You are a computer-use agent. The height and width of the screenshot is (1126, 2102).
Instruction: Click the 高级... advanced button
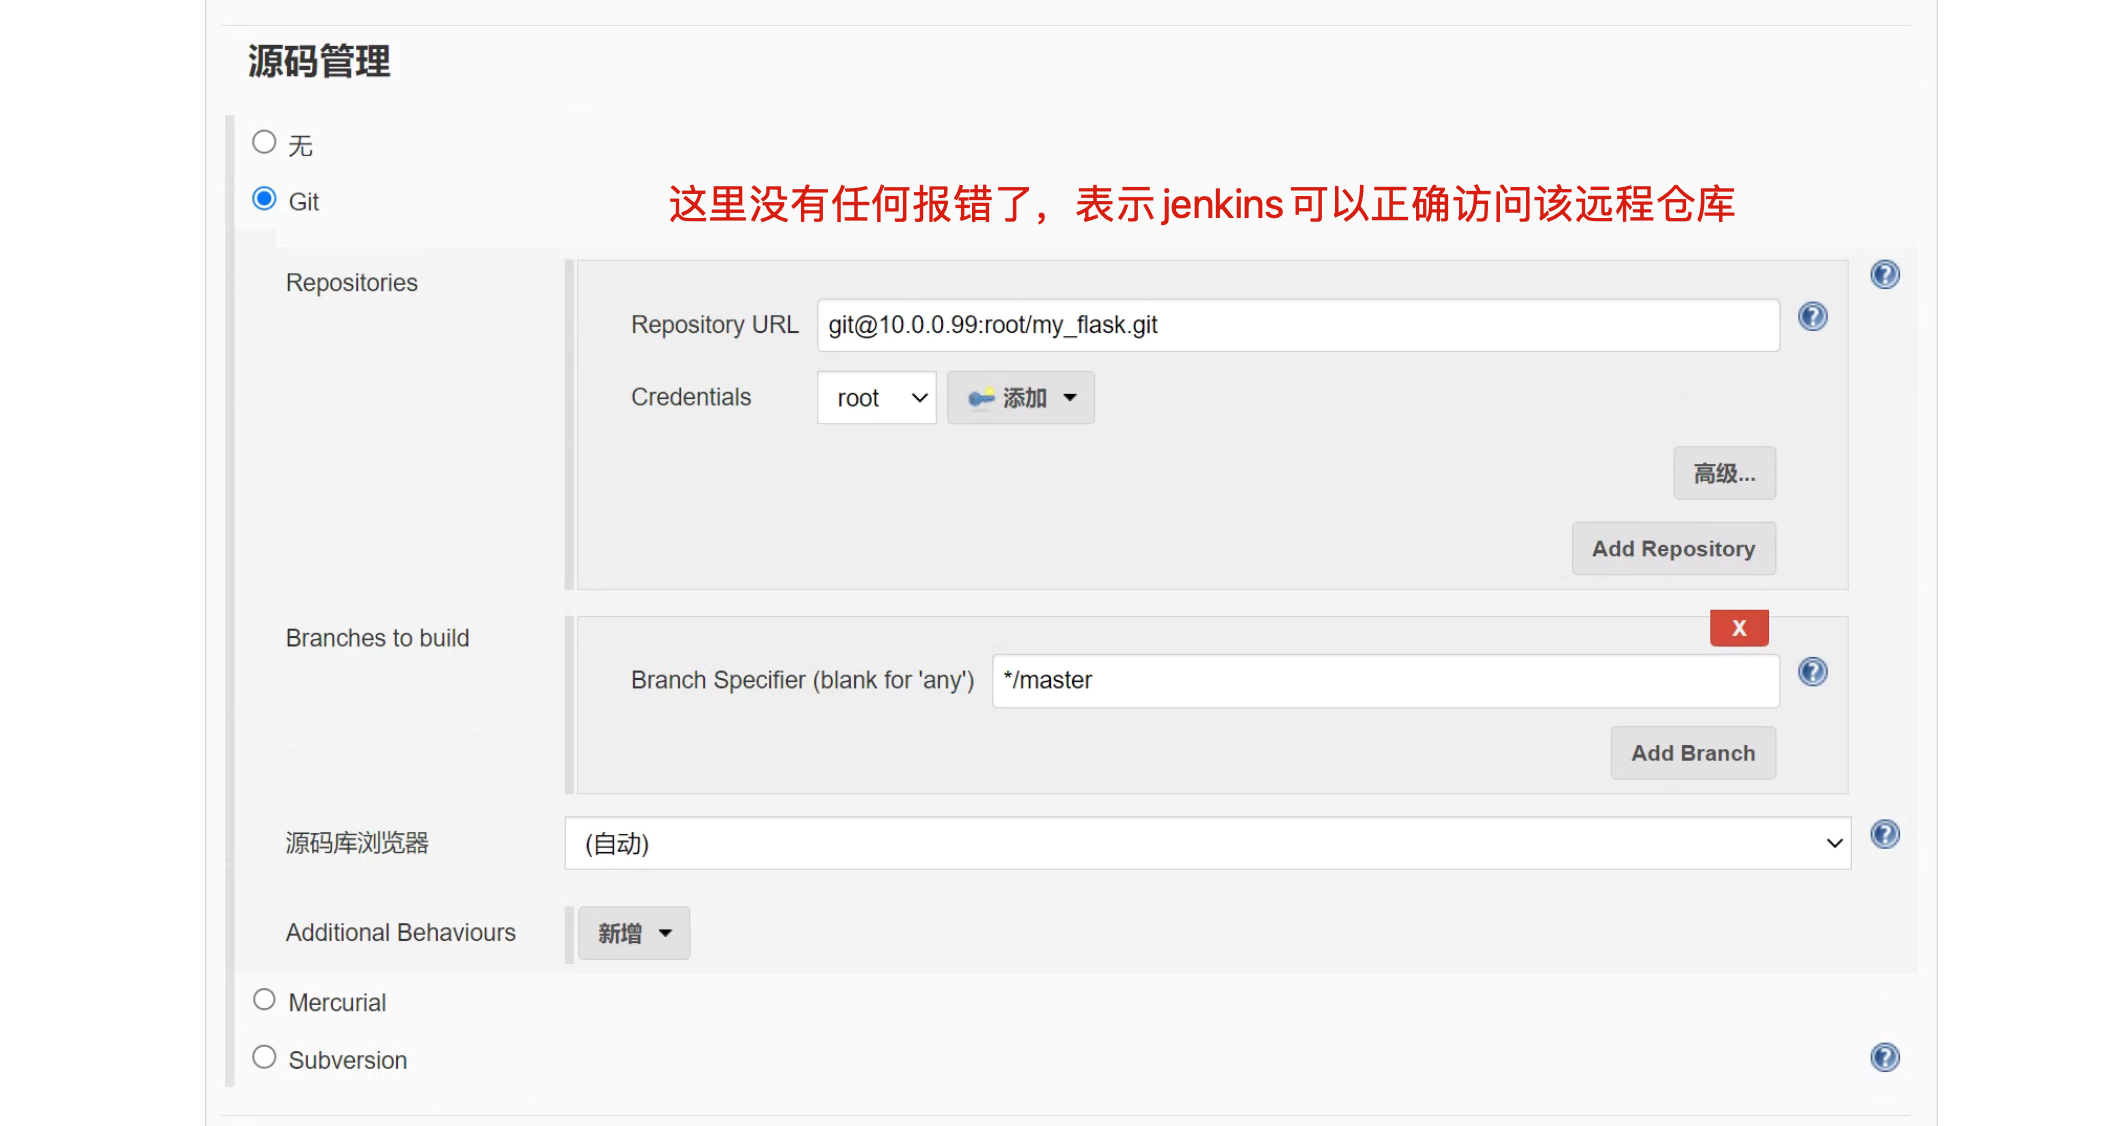click(x=1724, y=473)
